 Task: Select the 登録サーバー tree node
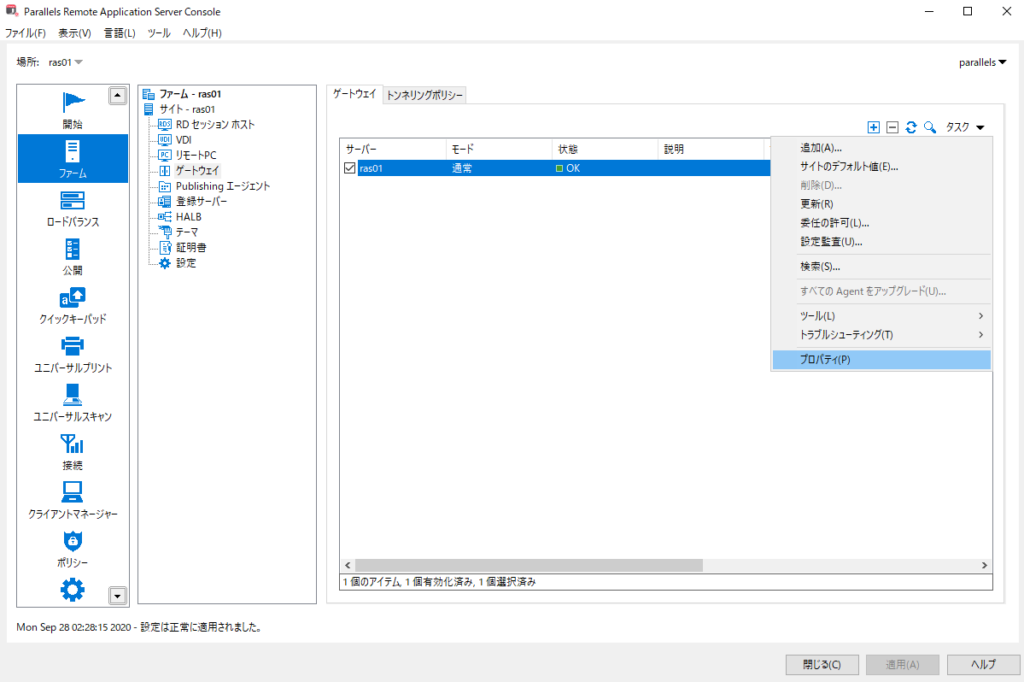coord(201,201)
